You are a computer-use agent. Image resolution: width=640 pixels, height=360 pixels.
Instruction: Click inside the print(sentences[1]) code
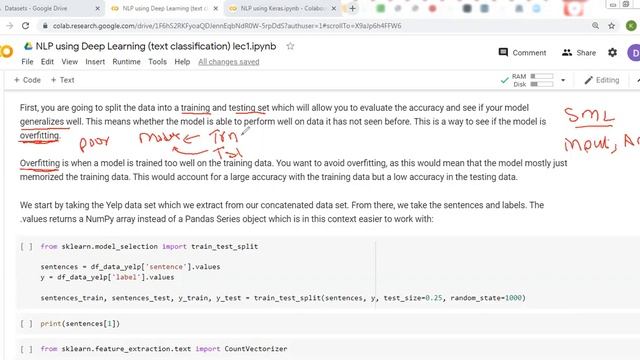tap(80, 324)
